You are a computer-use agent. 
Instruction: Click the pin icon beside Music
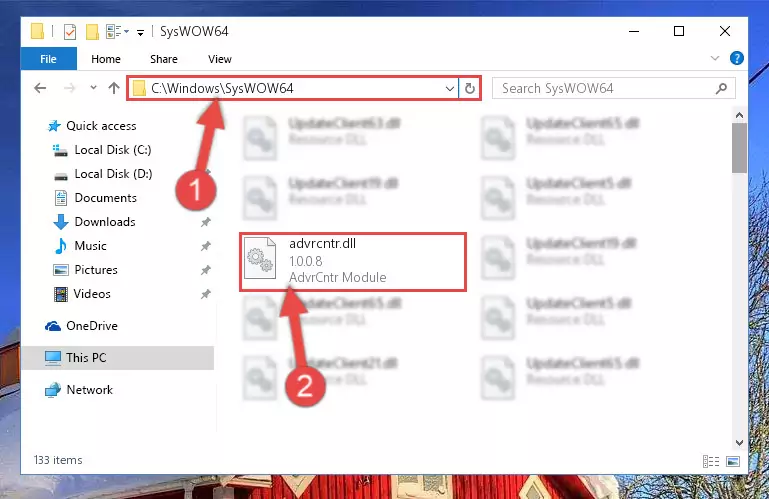(205, 246)
